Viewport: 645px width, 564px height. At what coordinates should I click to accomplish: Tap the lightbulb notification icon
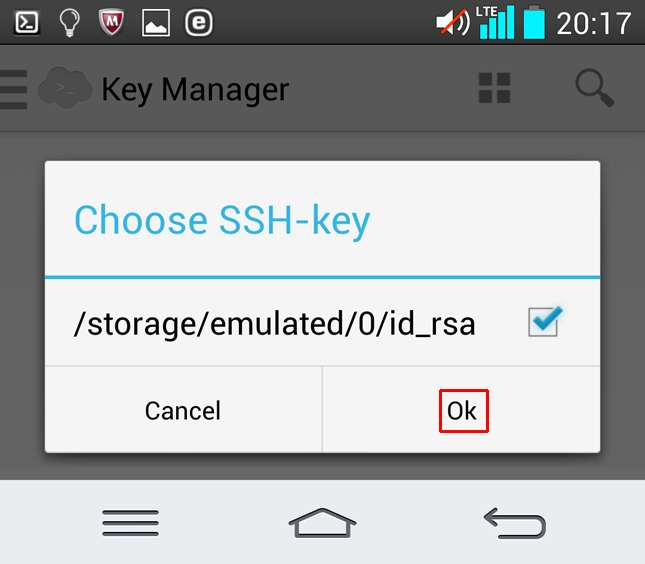[x=70, y=22]
